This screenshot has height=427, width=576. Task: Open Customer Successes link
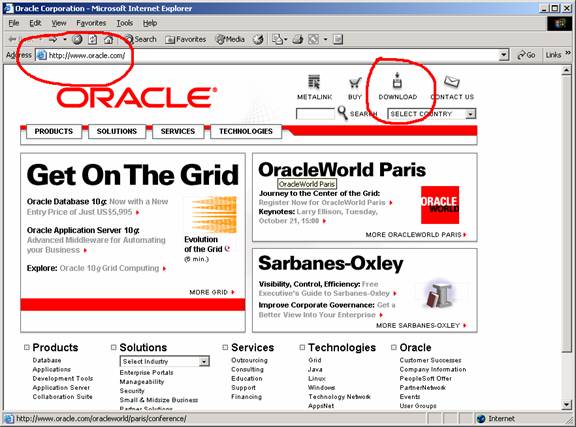coord(430,360)
